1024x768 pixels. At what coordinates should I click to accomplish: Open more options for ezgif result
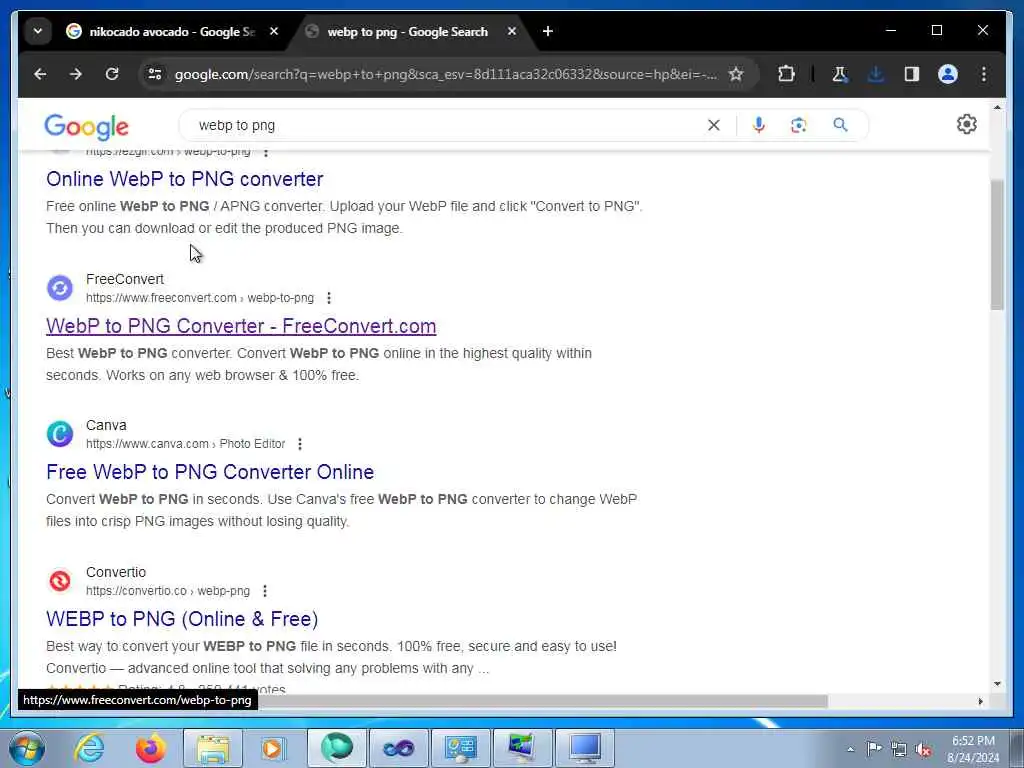tap(266, 152)
